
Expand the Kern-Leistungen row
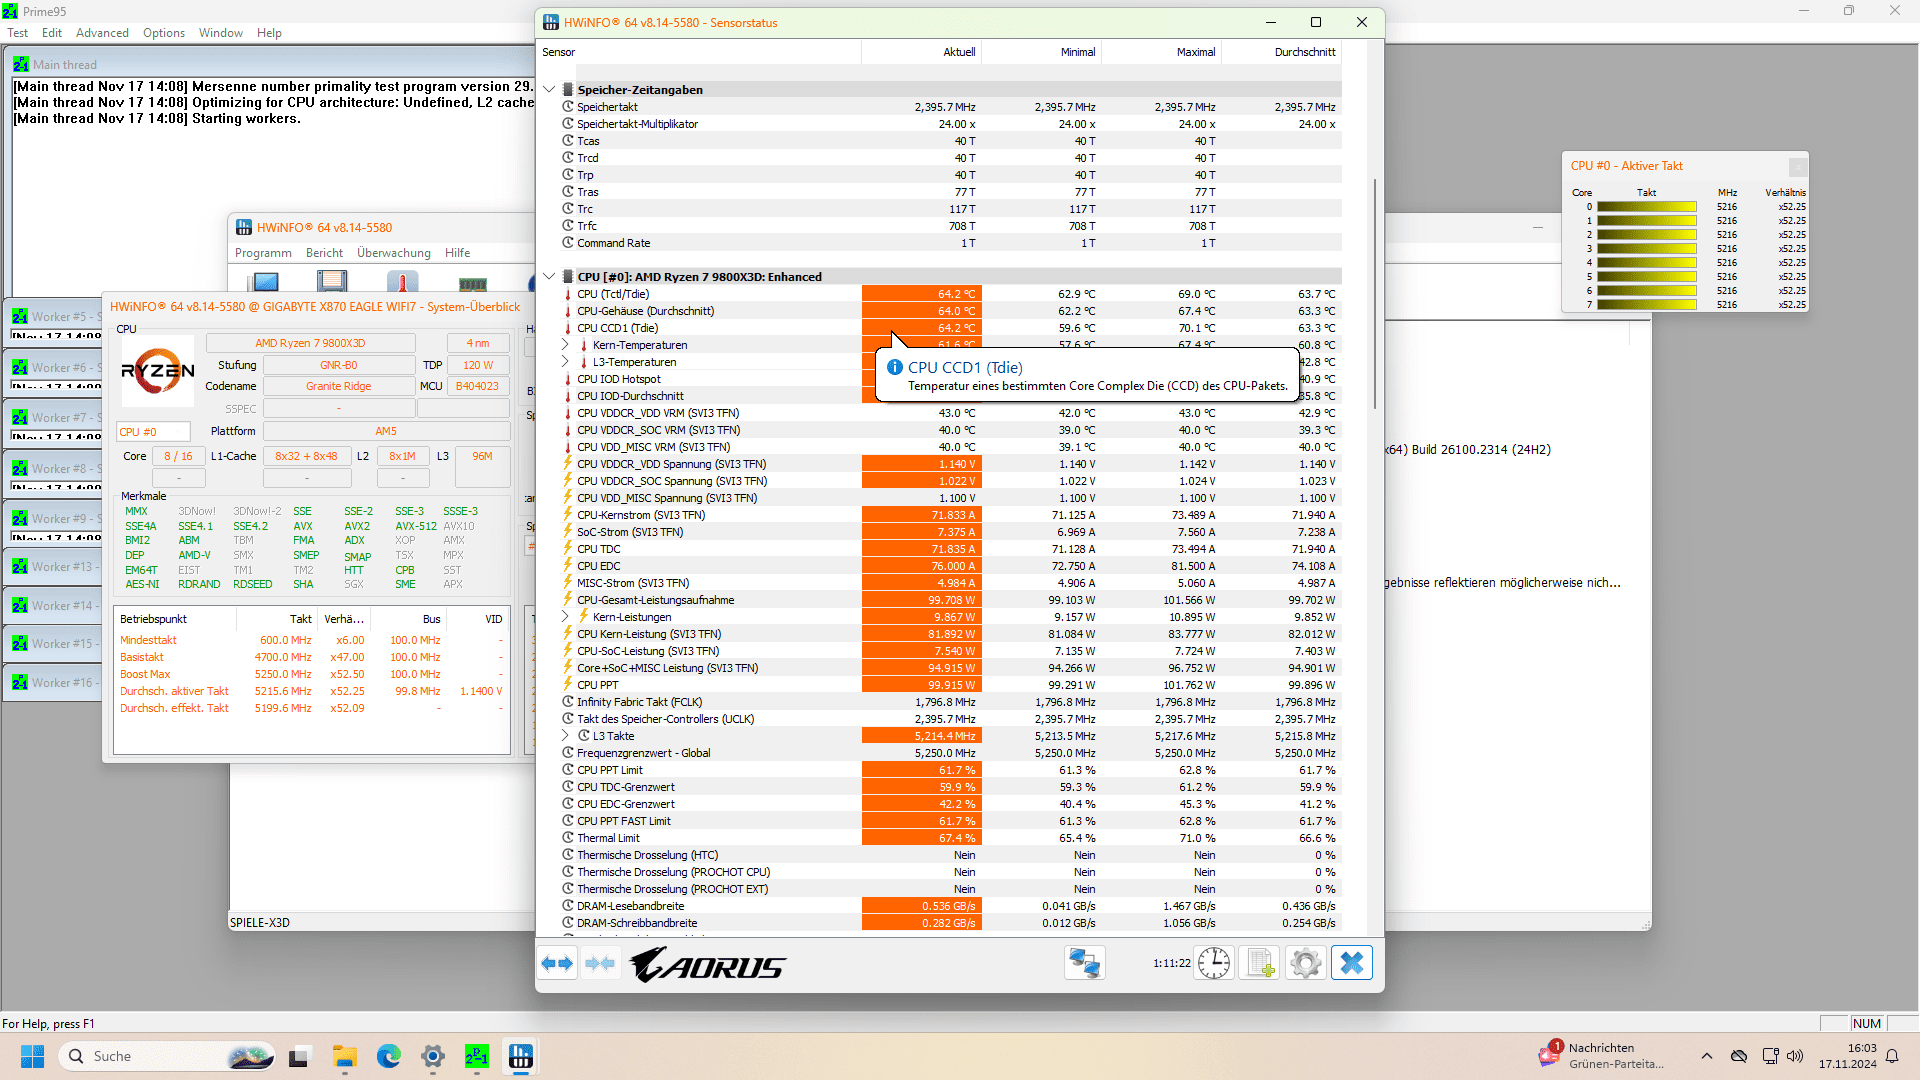click(x=565, y=617)
